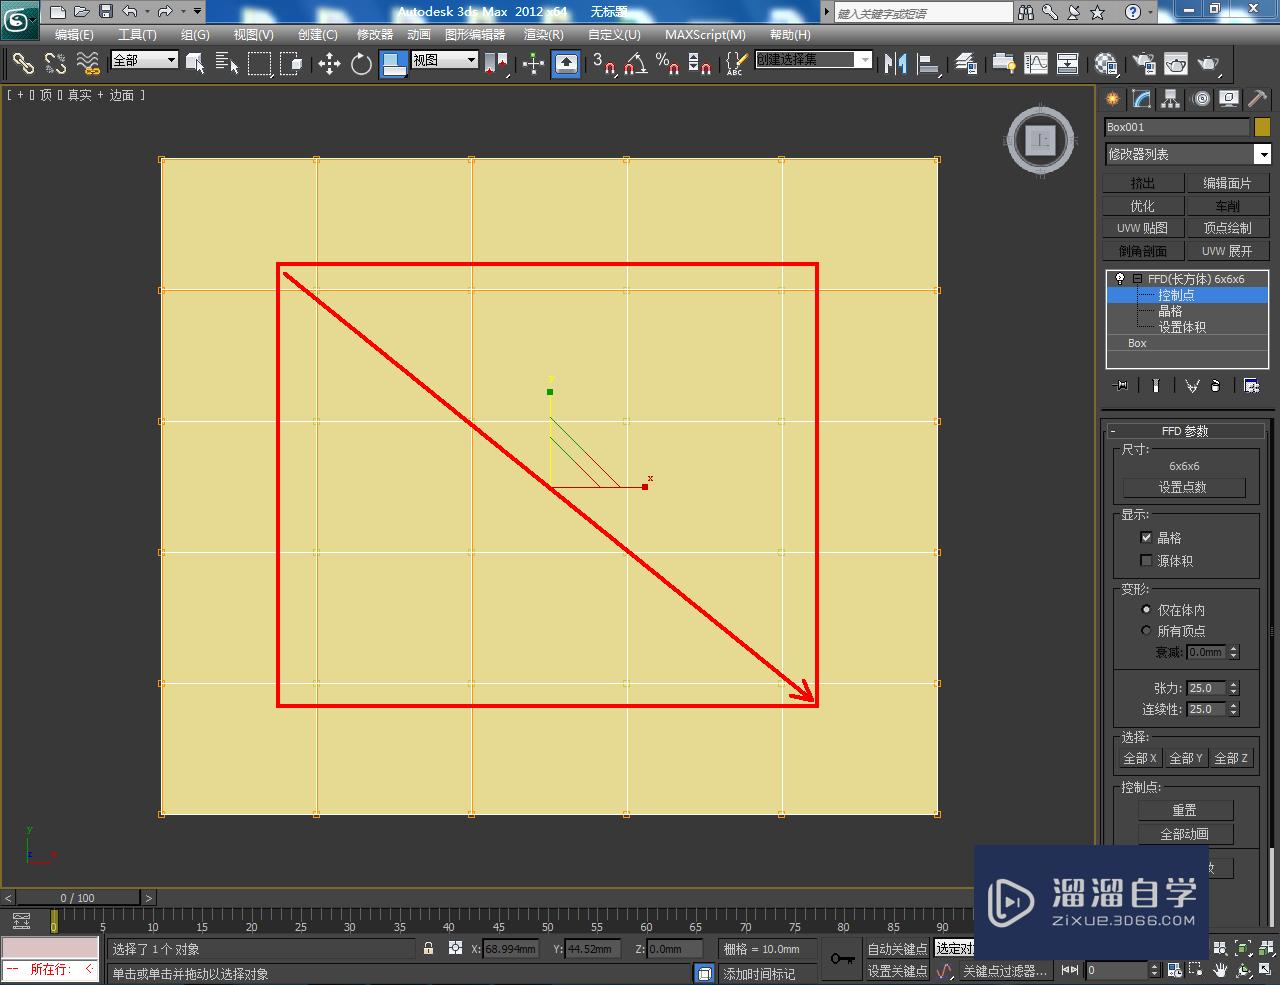This screenshot has height=985, width=1280.
Task: Open the 修改器 menu
Action: coord(375,34)
